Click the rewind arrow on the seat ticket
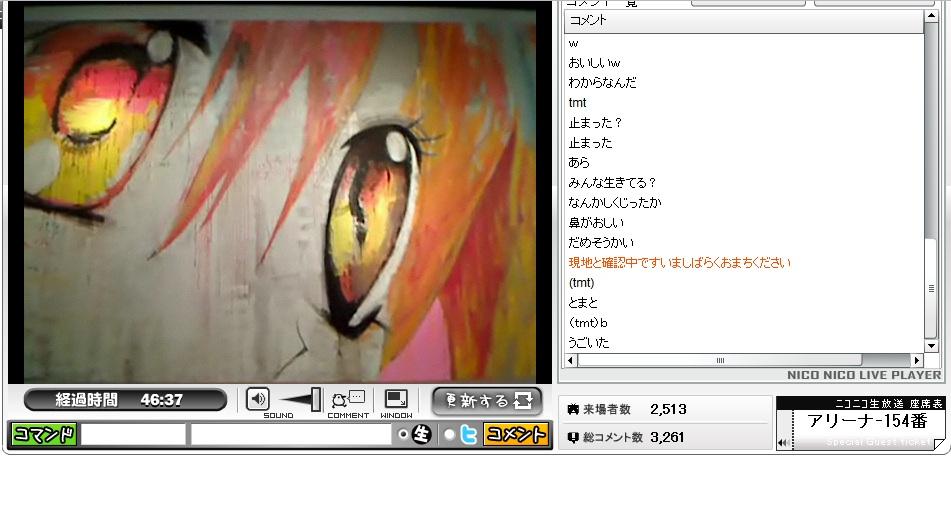The width and height of the screenshot is (951, 520). click(783, 443)
